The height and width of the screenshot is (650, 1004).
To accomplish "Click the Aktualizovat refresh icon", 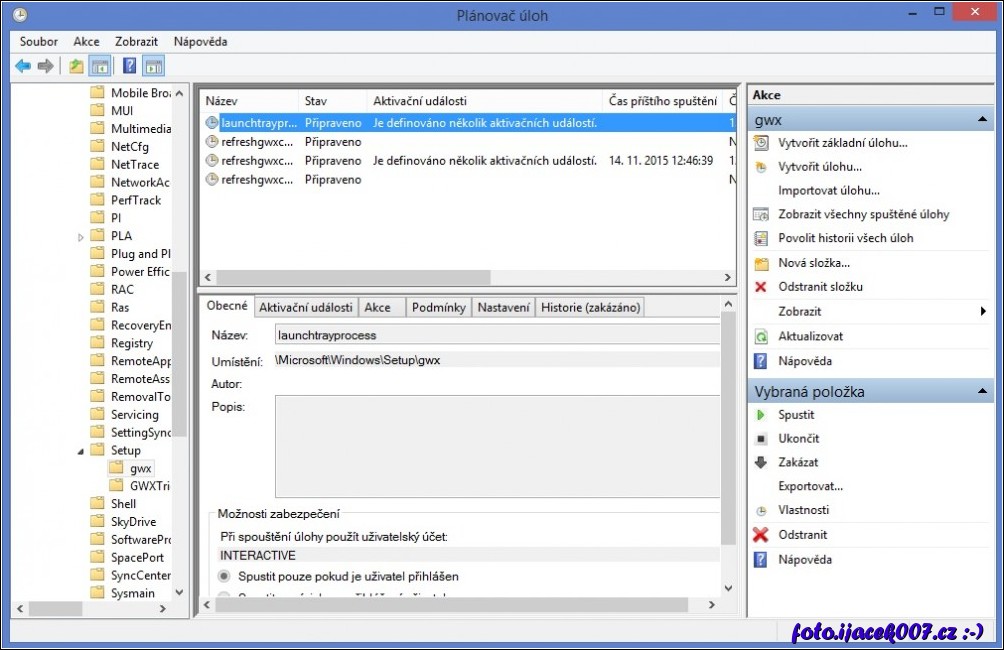I will tap(760, 337).
